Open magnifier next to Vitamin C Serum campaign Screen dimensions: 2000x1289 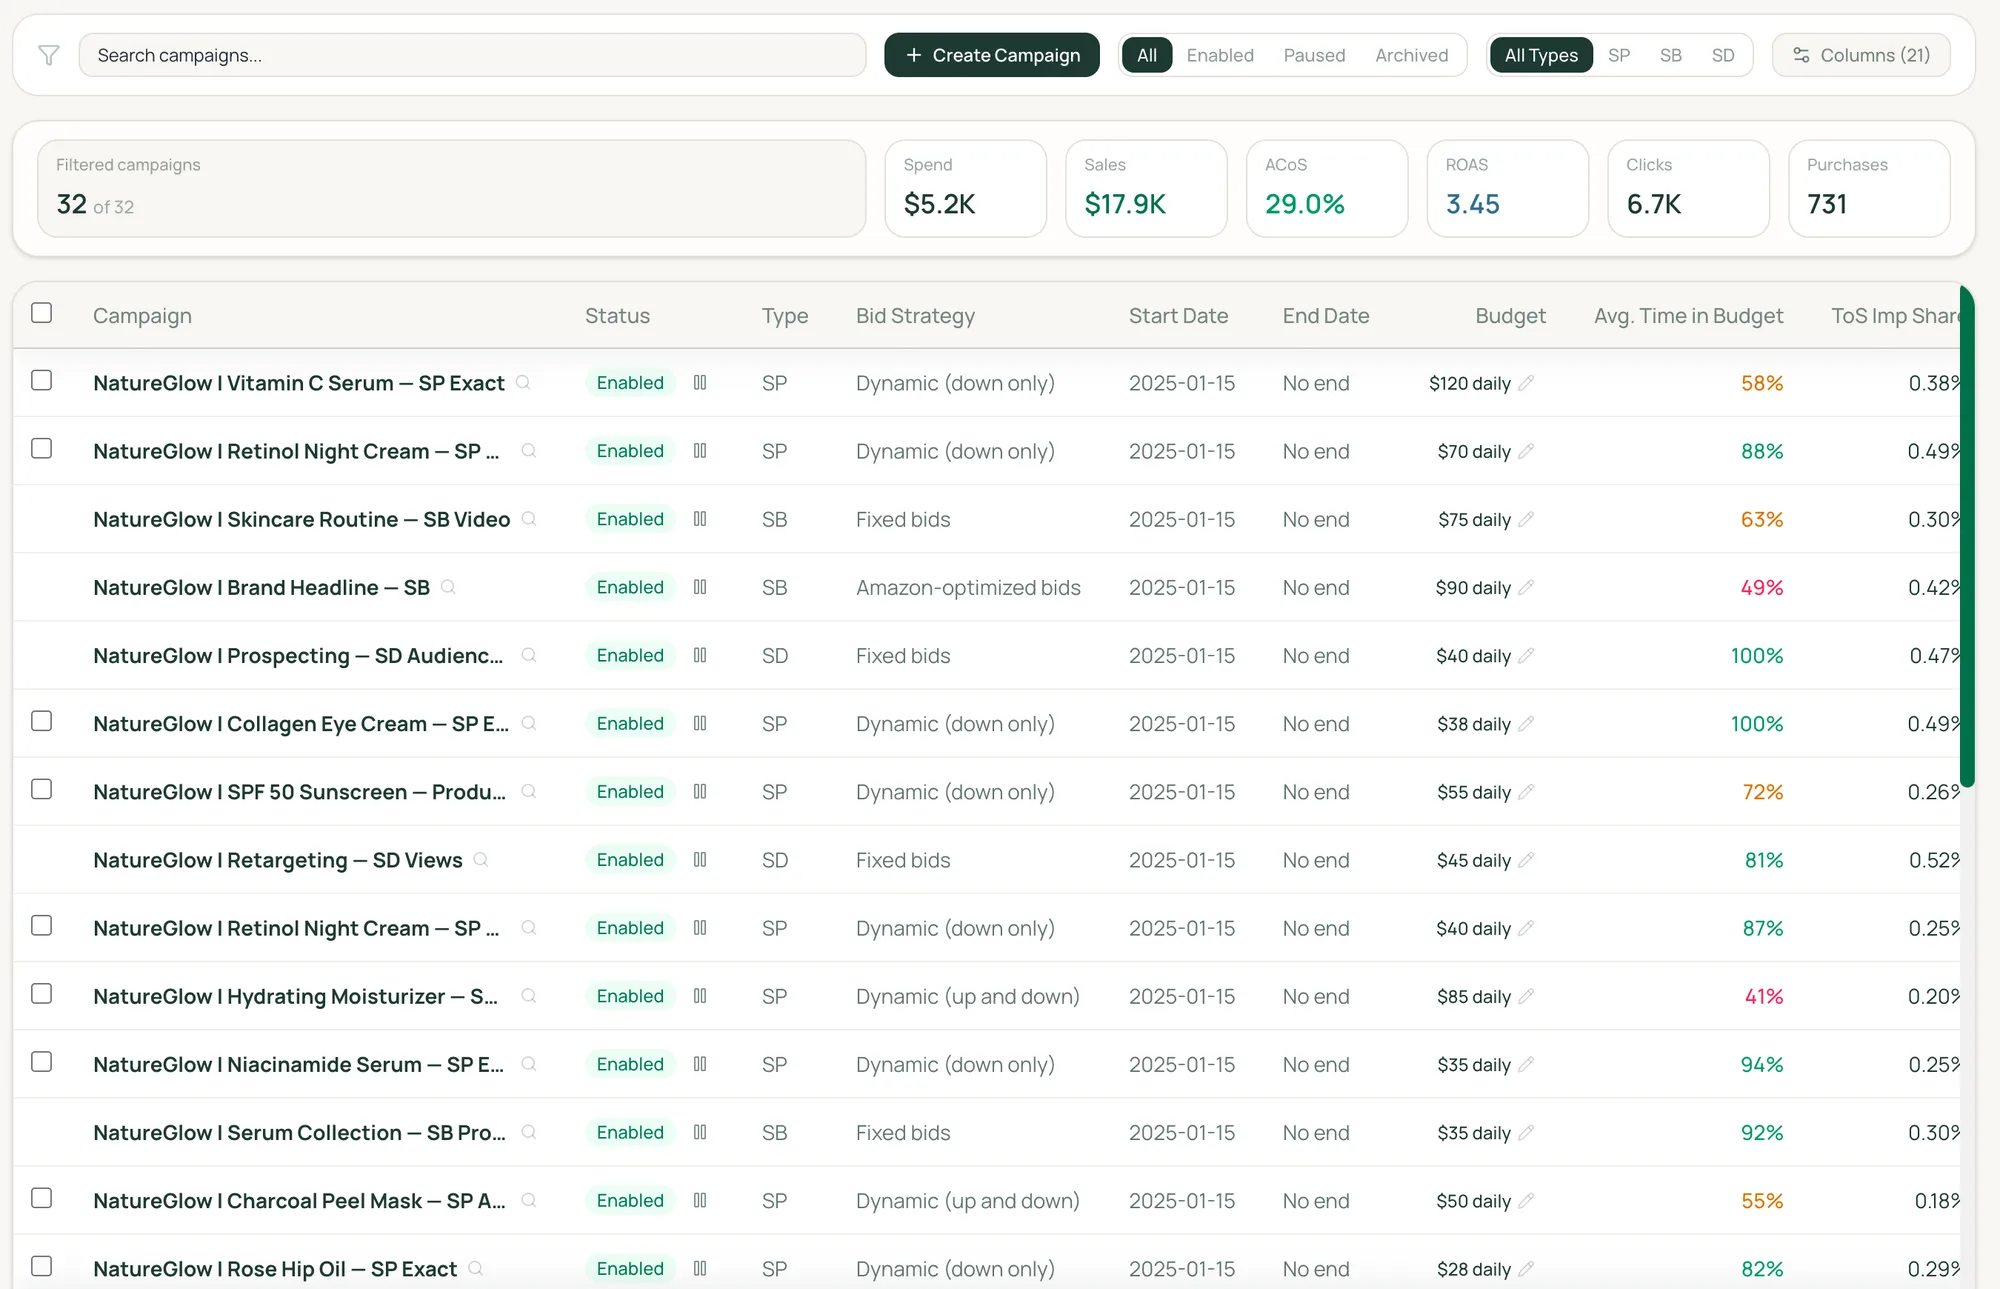coord(523,382)
